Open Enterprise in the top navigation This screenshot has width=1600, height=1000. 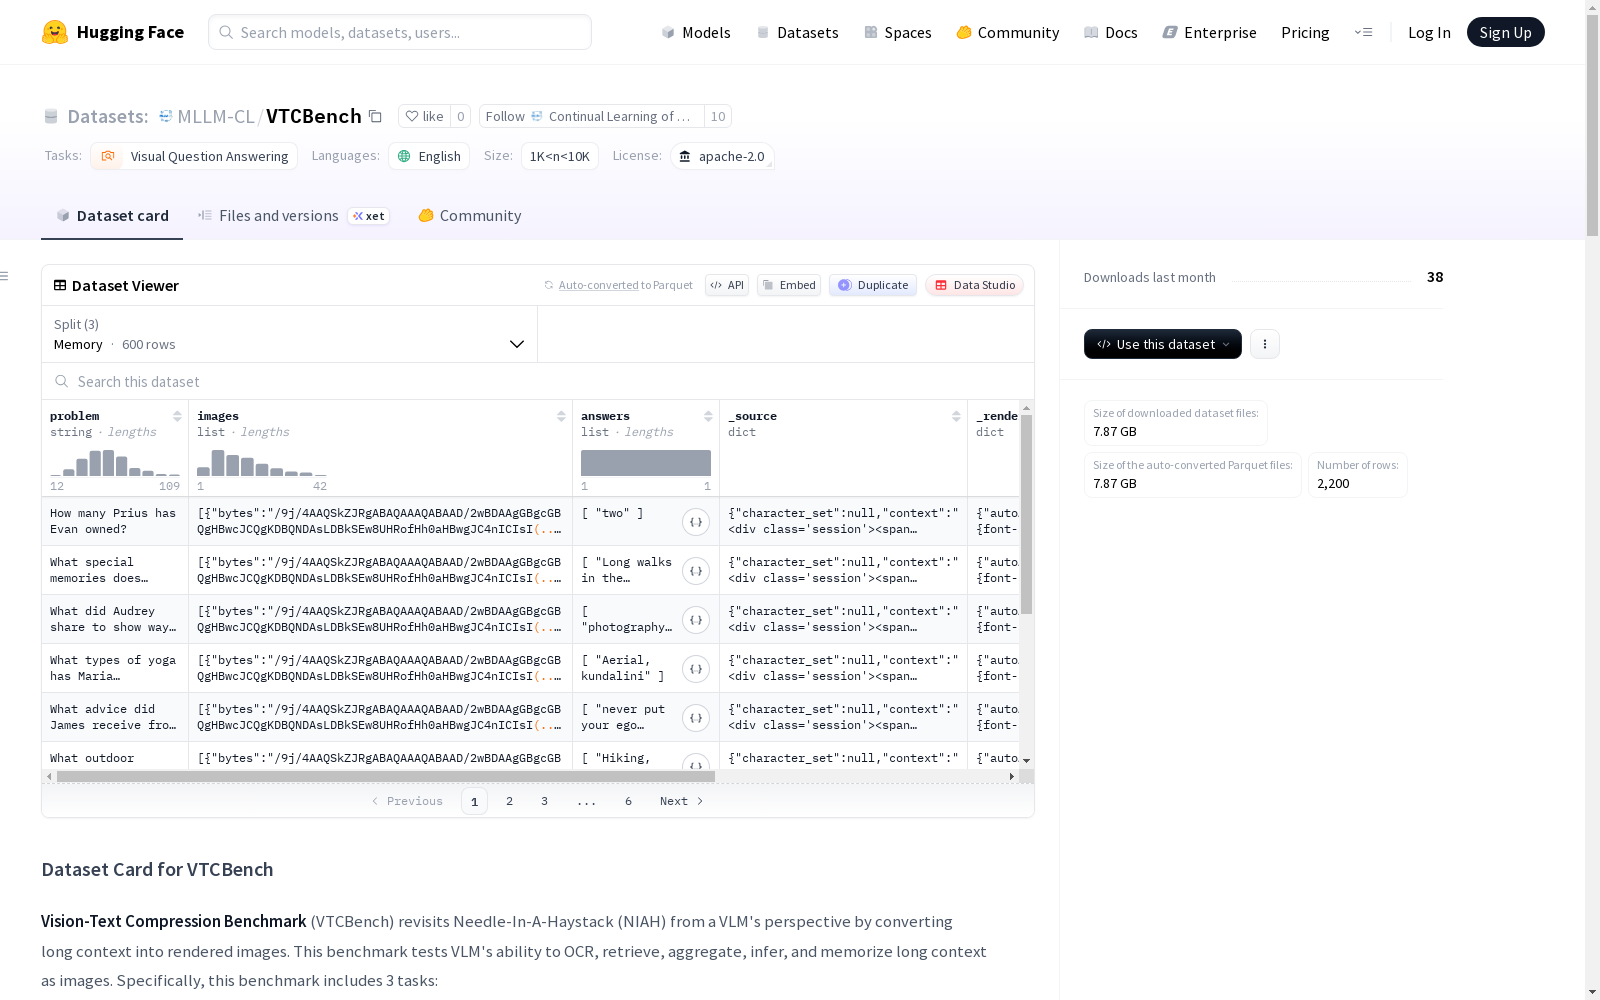pyautogui.click(x=1210, y=32)
